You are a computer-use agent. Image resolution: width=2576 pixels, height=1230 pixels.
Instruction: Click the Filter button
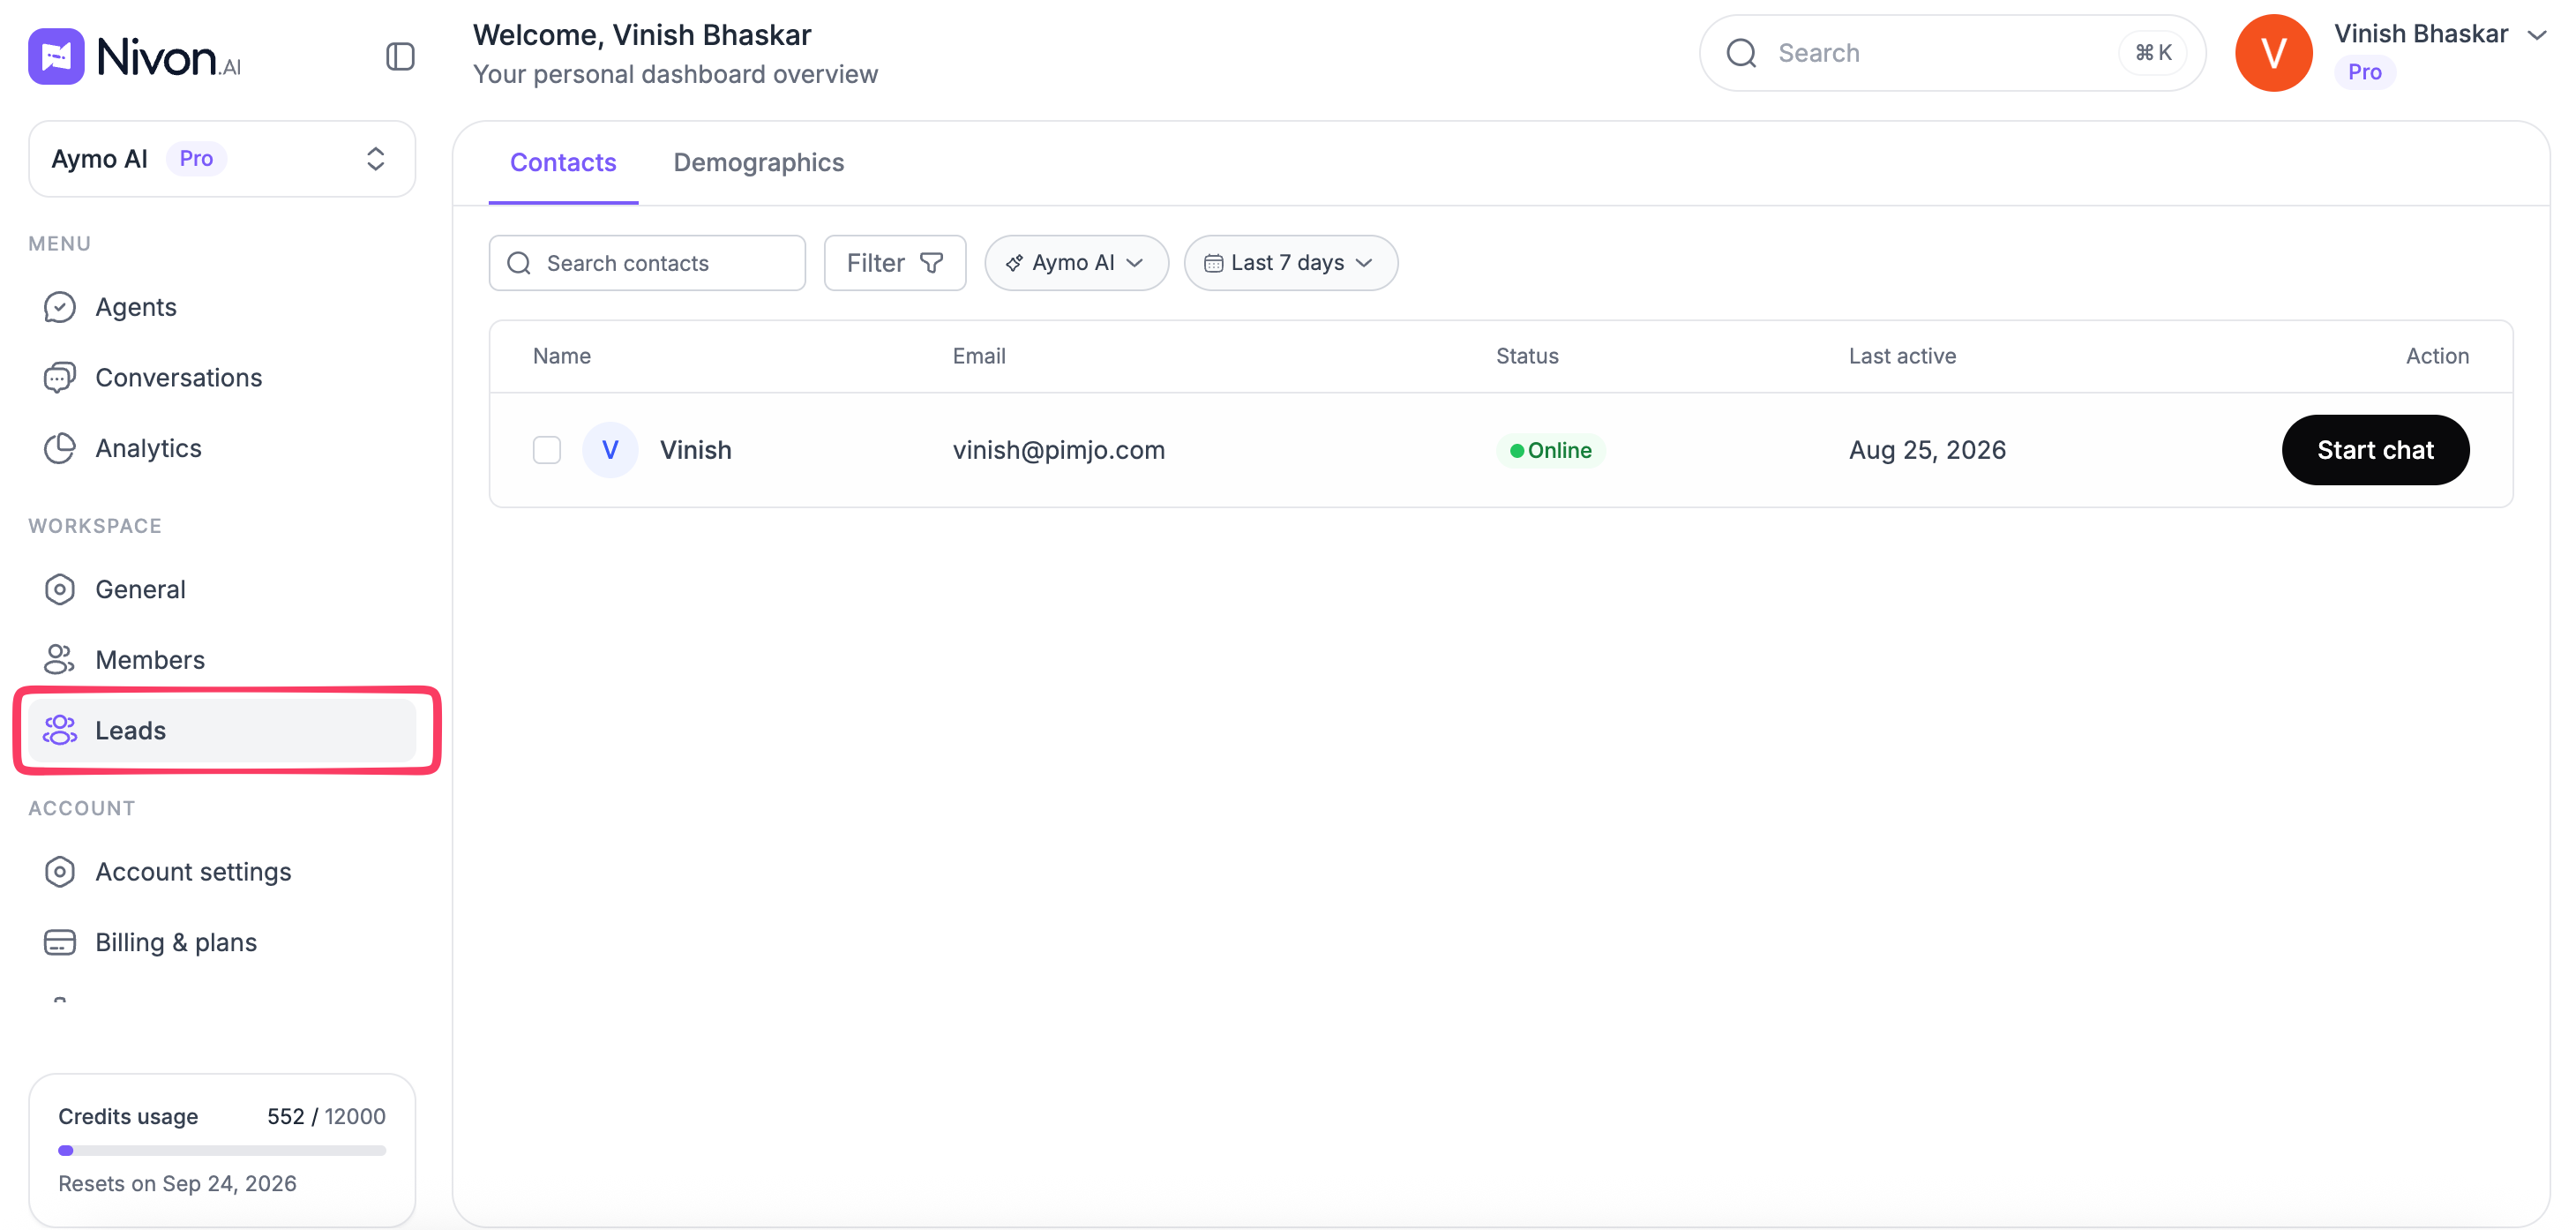tap(894, 263)
